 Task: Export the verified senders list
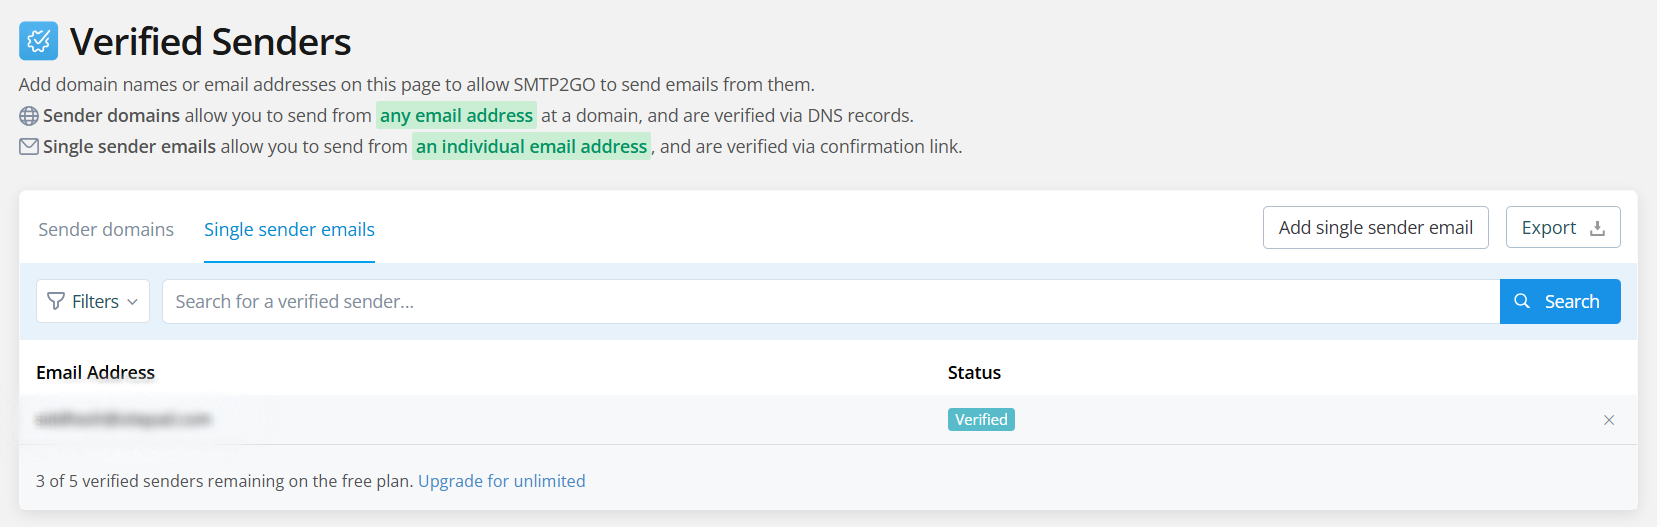pos(1563,228)
